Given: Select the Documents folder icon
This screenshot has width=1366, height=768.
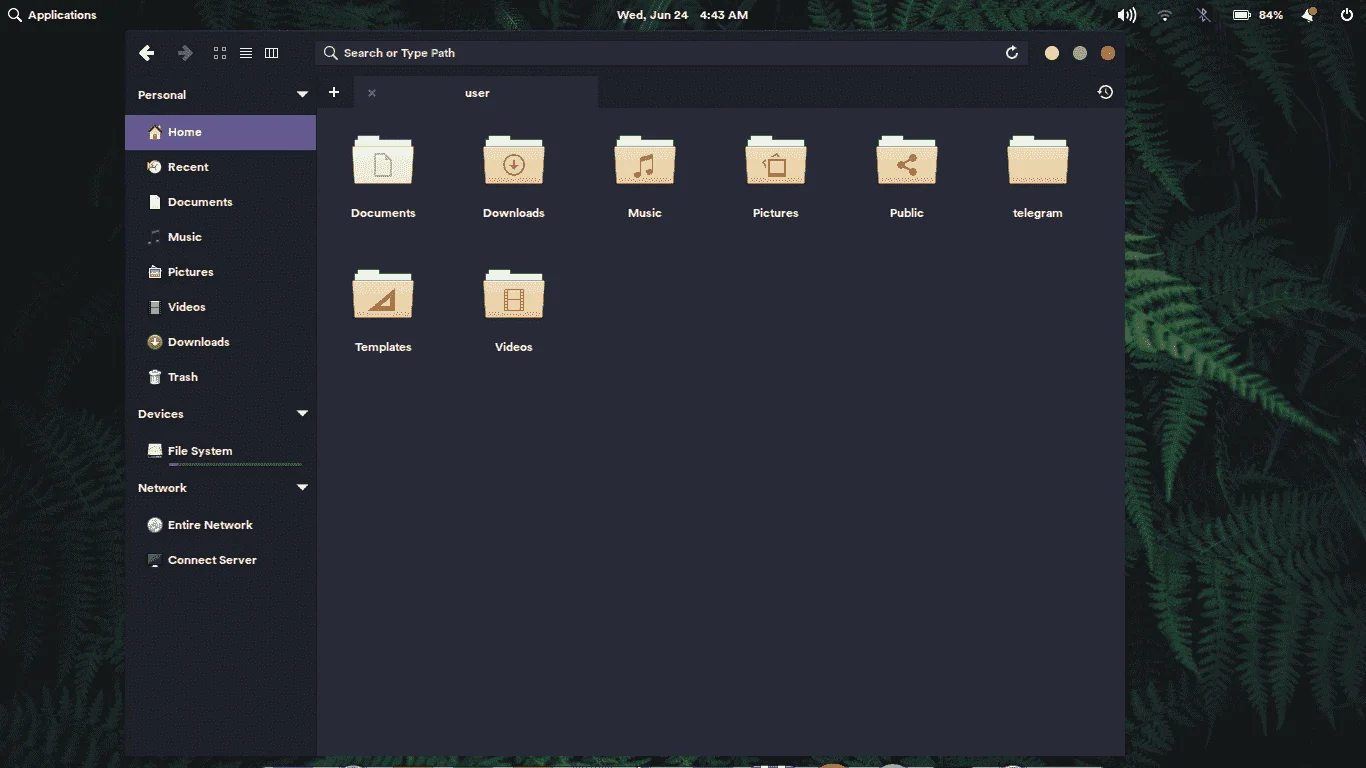Looking at the screenshot, I should [383, 160].
